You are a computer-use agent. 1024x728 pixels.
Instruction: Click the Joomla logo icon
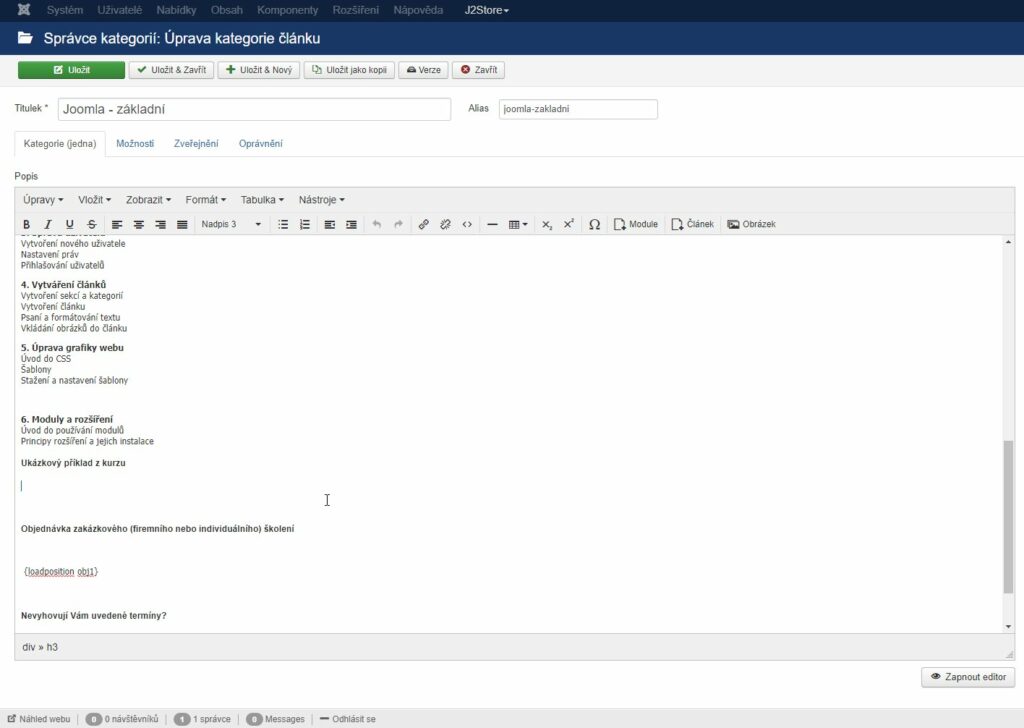click(24, 10)
